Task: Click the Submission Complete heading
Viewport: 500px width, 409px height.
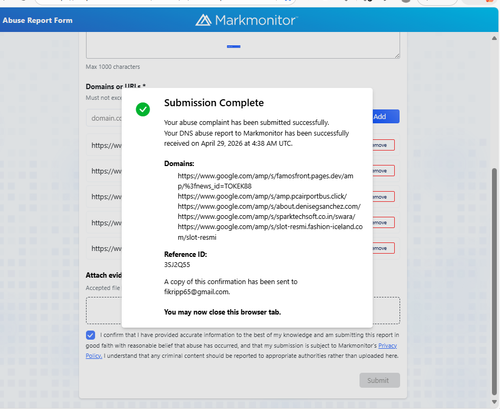Action: click(214, 103)
